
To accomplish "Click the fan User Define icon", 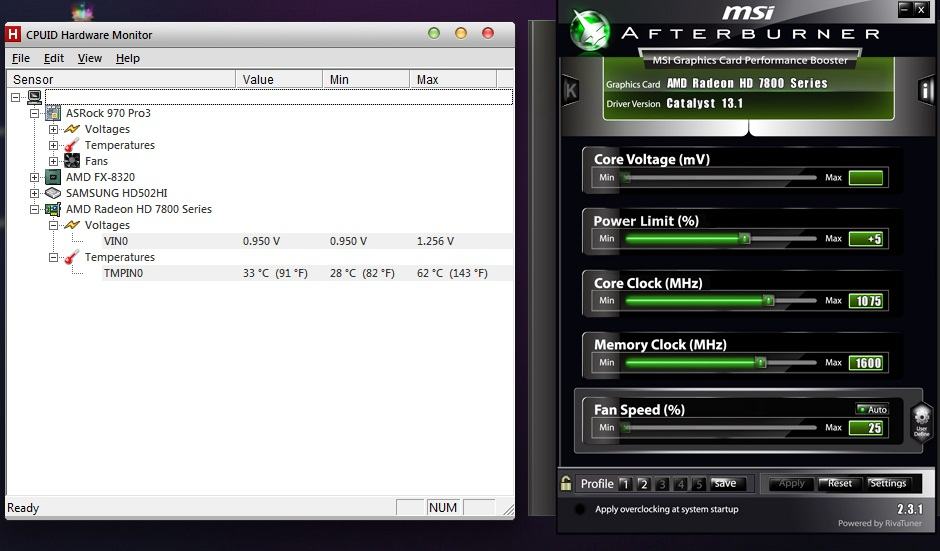I will [921, 421].
